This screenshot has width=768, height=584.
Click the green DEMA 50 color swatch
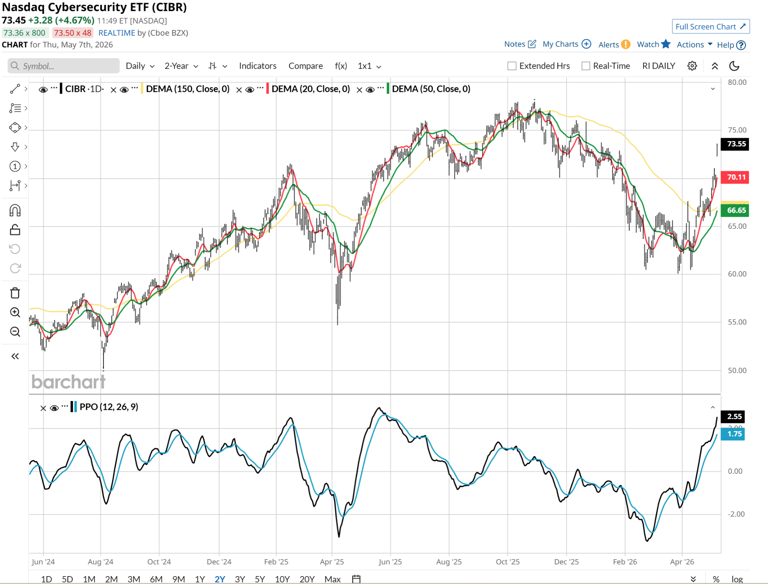point(388,89)
